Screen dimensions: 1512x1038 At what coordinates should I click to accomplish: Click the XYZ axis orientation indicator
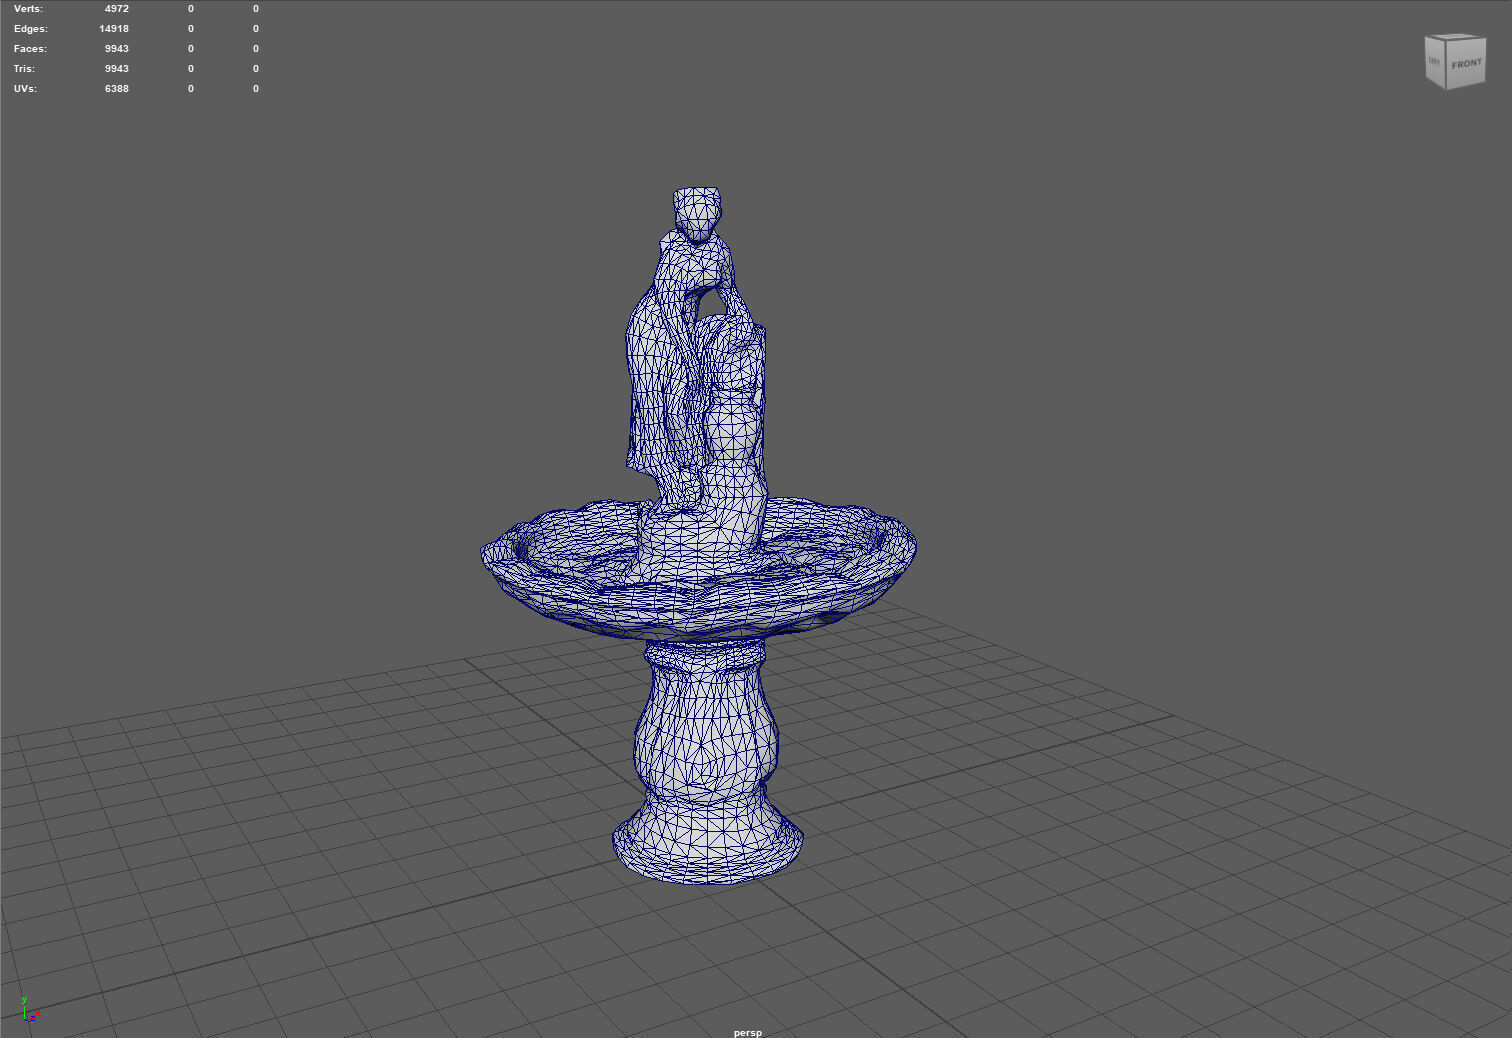(x=30, y=1009)
